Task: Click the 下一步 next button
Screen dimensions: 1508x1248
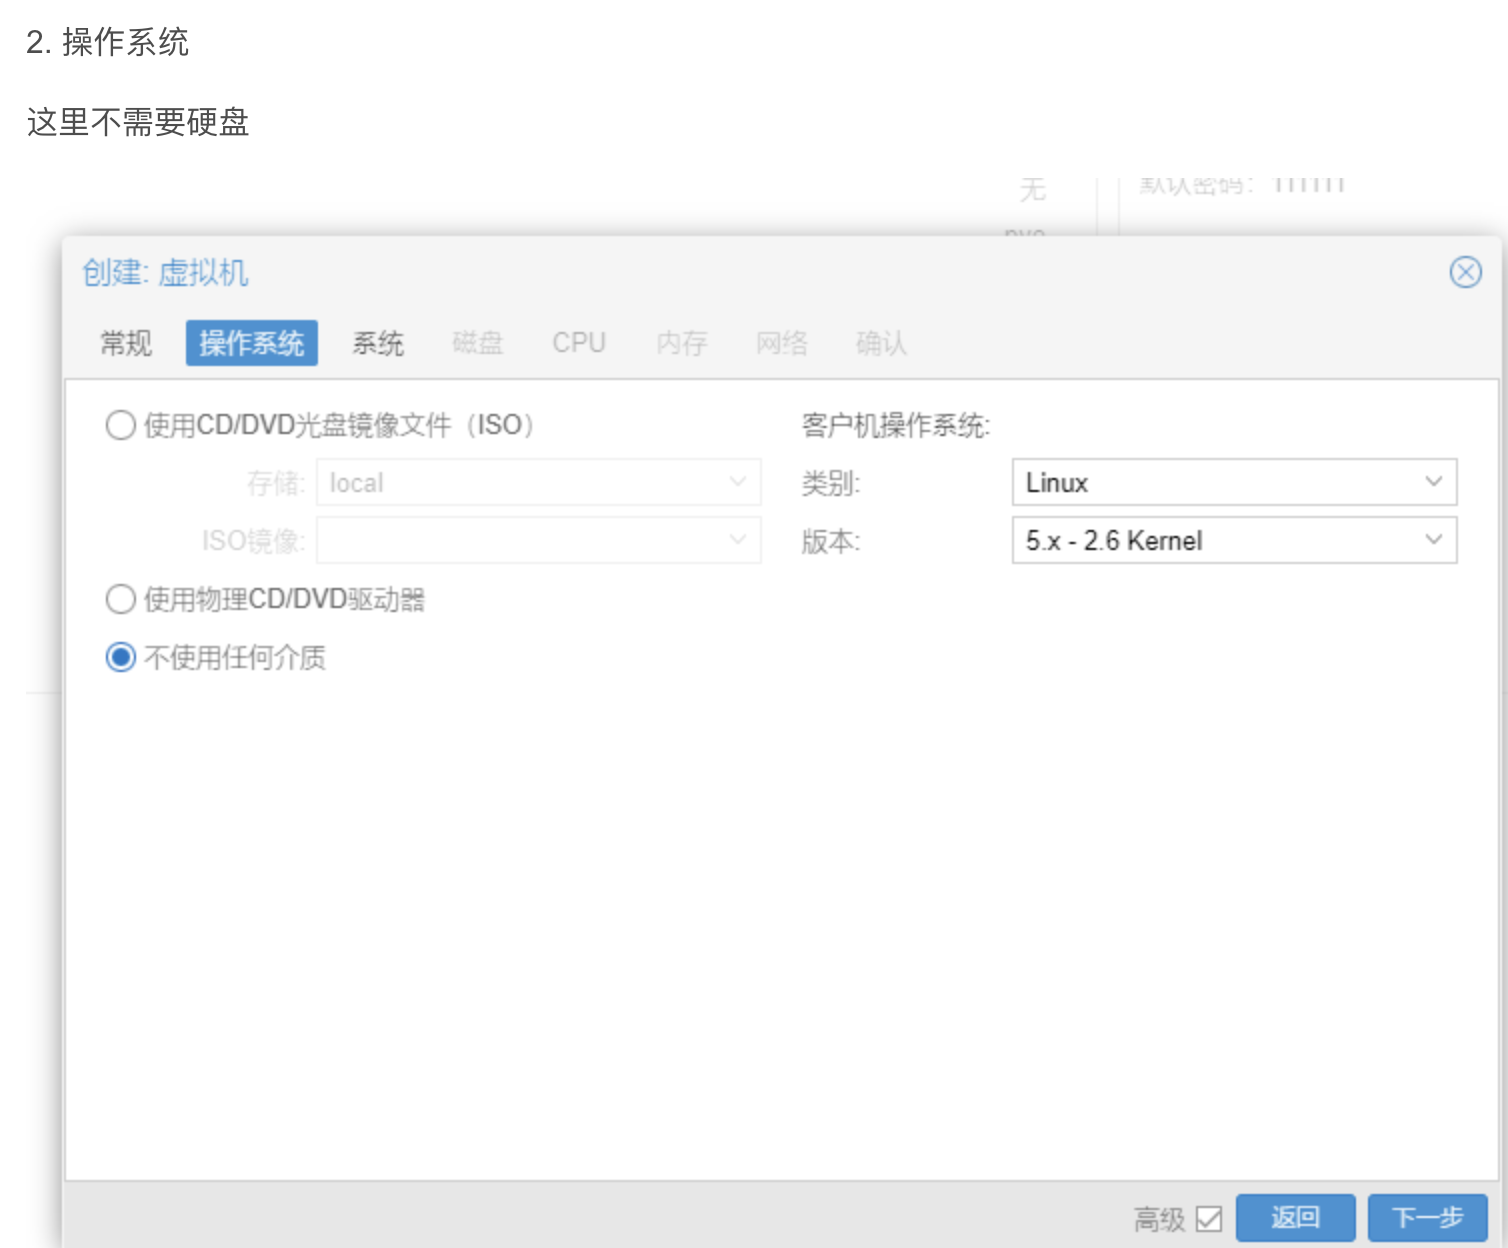Action: (x=1427, y=1218)
